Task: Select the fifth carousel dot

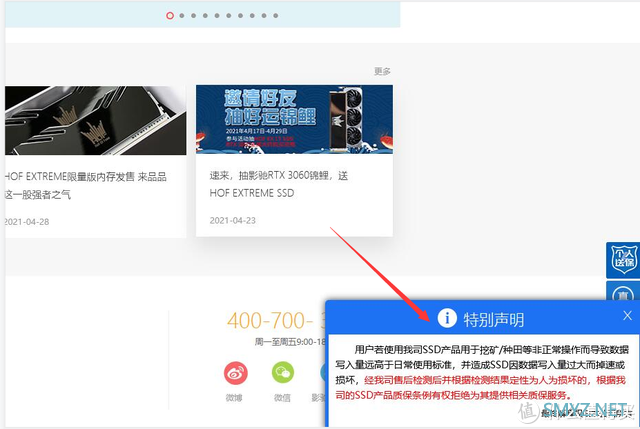Action: pos(217,16)
